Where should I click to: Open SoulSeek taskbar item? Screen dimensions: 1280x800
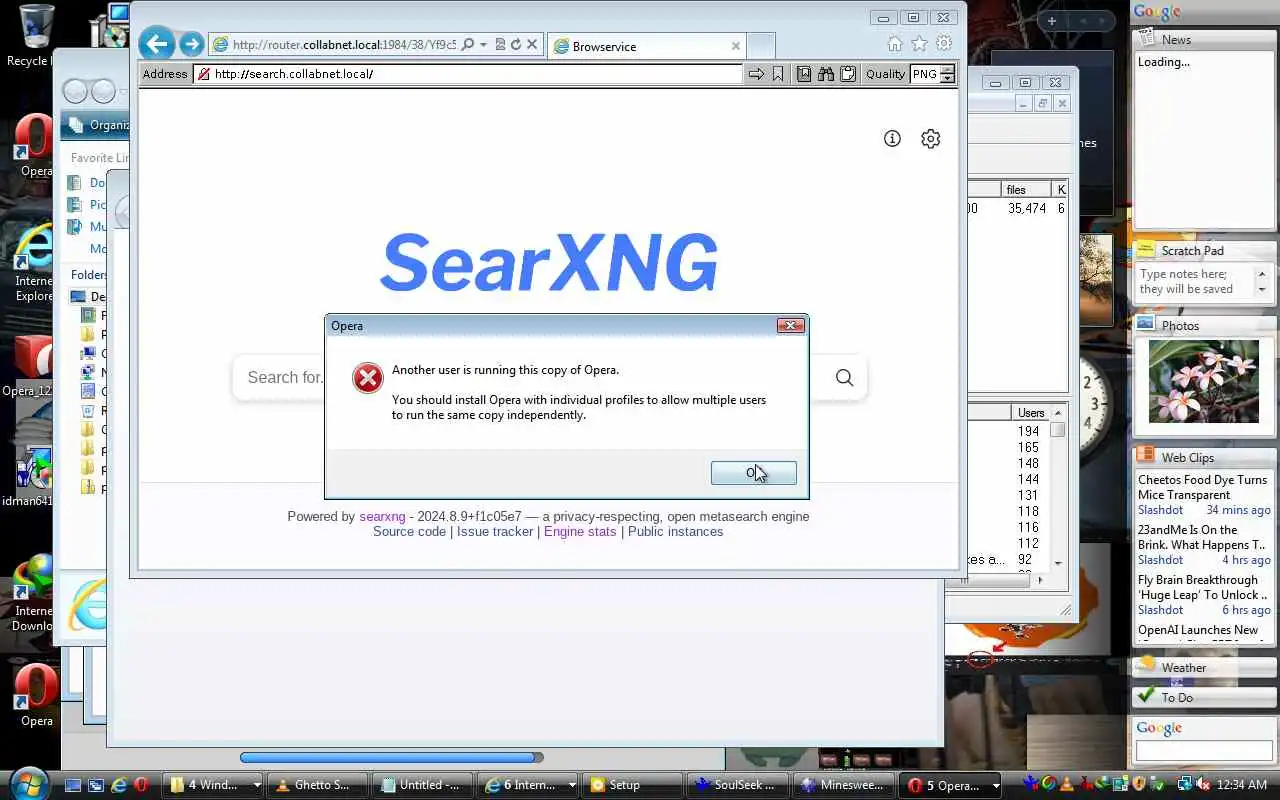pyautogui.click(x=737, y=785)
